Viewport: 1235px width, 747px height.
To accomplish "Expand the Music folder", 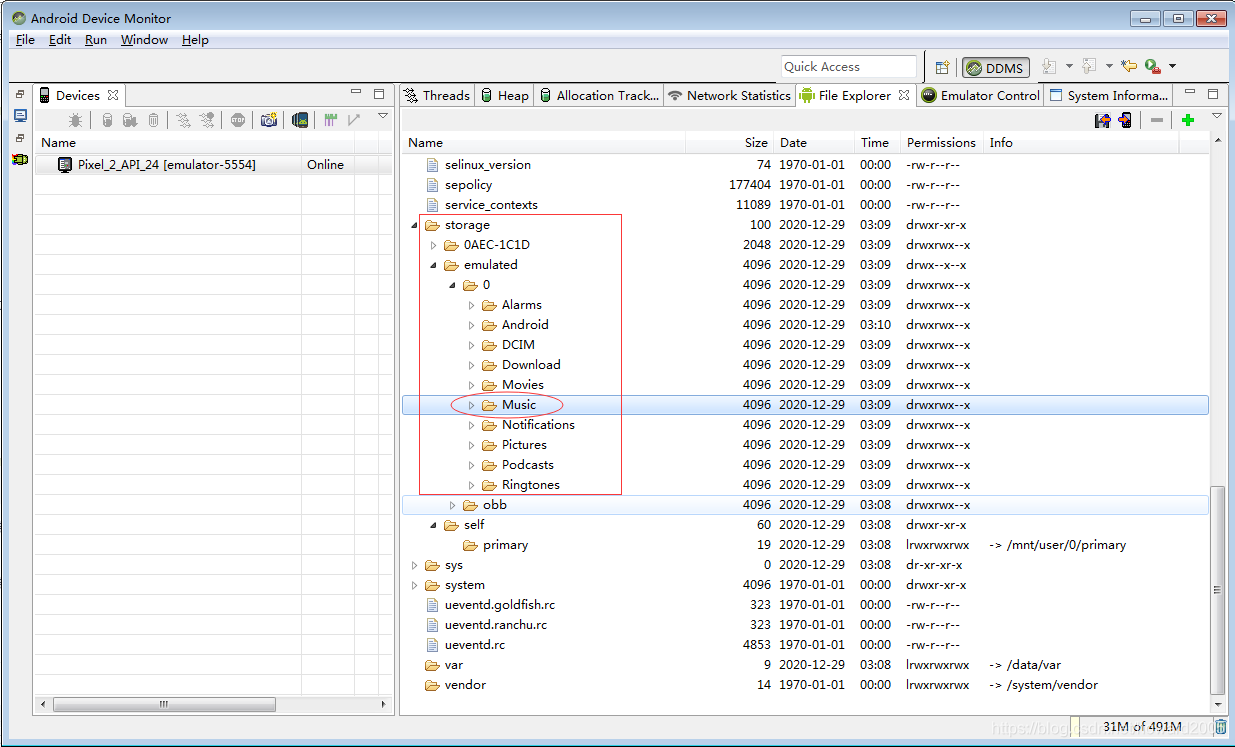I will coord(471,405).
